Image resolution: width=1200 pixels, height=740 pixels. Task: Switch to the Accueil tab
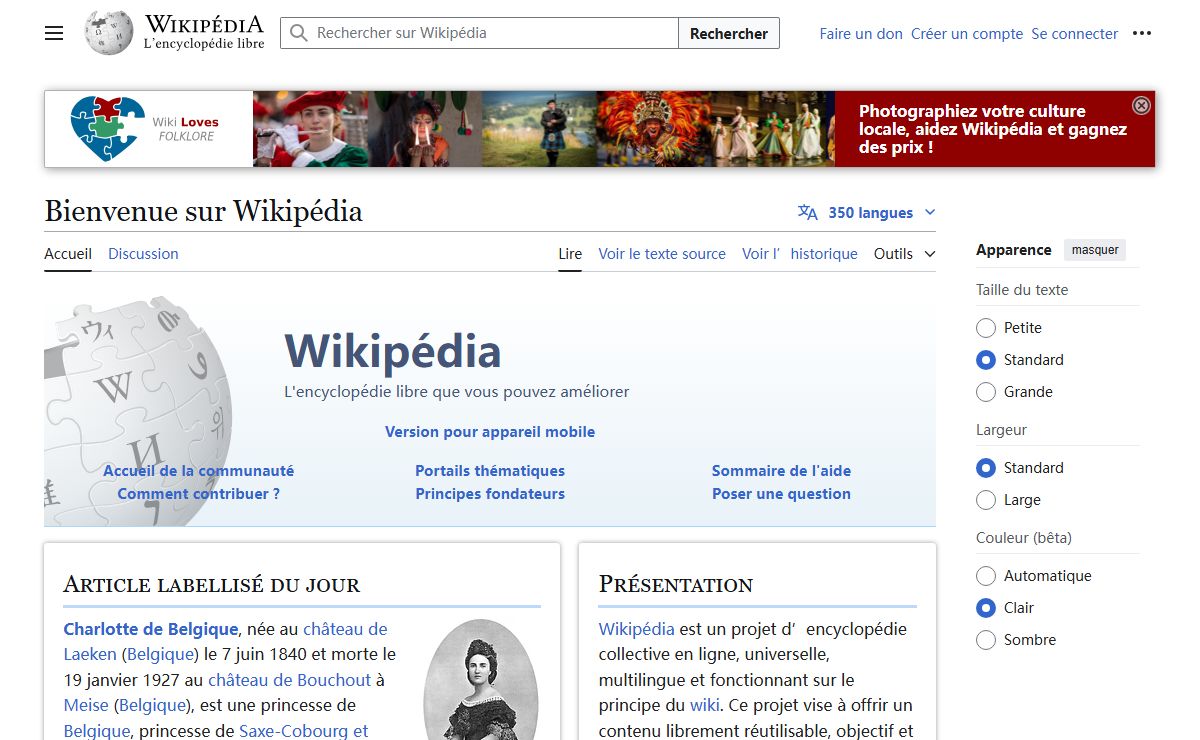pyautogui.click(x=68, y=254)
